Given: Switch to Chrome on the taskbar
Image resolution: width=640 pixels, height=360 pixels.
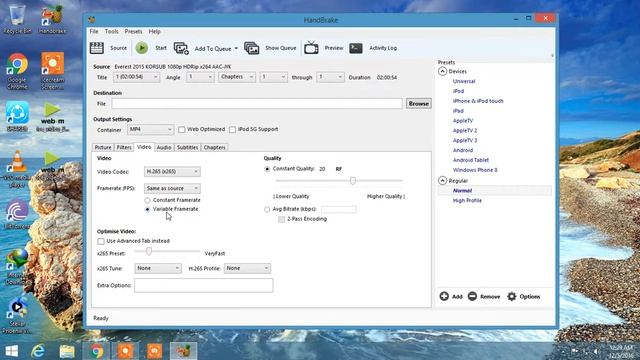Looking at the screenshot, I should [96, 351].
